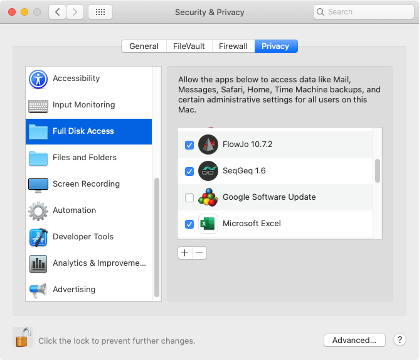Select the Screen Recording label

tap(86, 184)
